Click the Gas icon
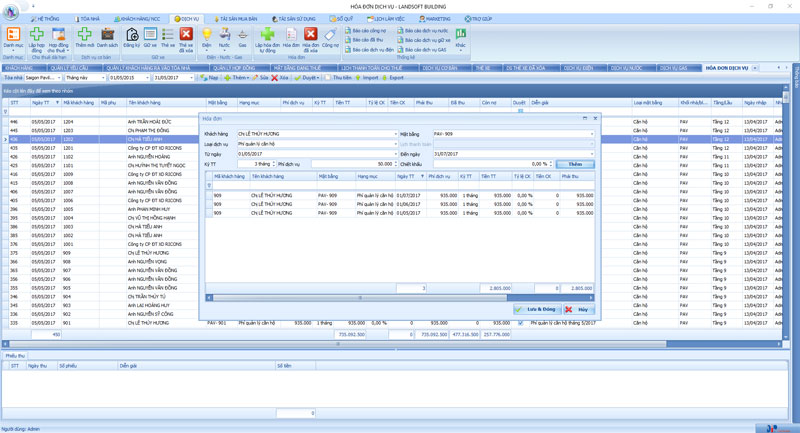800x433 pixels. point(243,38)
